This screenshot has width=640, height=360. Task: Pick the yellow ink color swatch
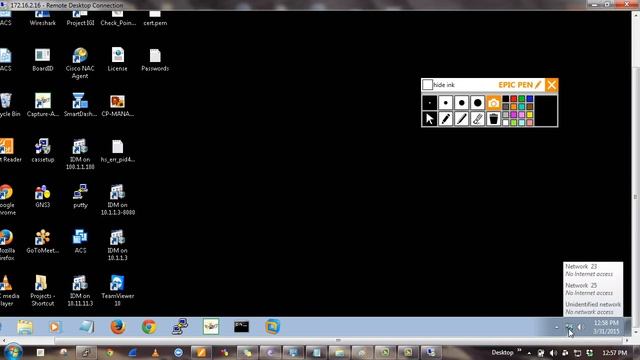[x=529, y=115]
